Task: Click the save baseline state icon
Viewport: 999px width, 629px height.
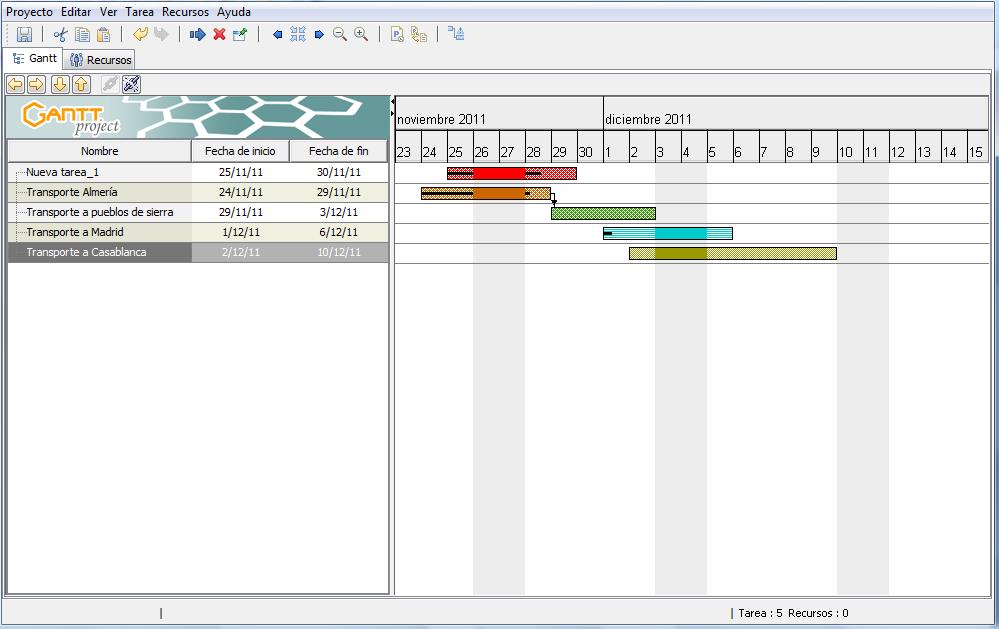Action: click(398, 34)
